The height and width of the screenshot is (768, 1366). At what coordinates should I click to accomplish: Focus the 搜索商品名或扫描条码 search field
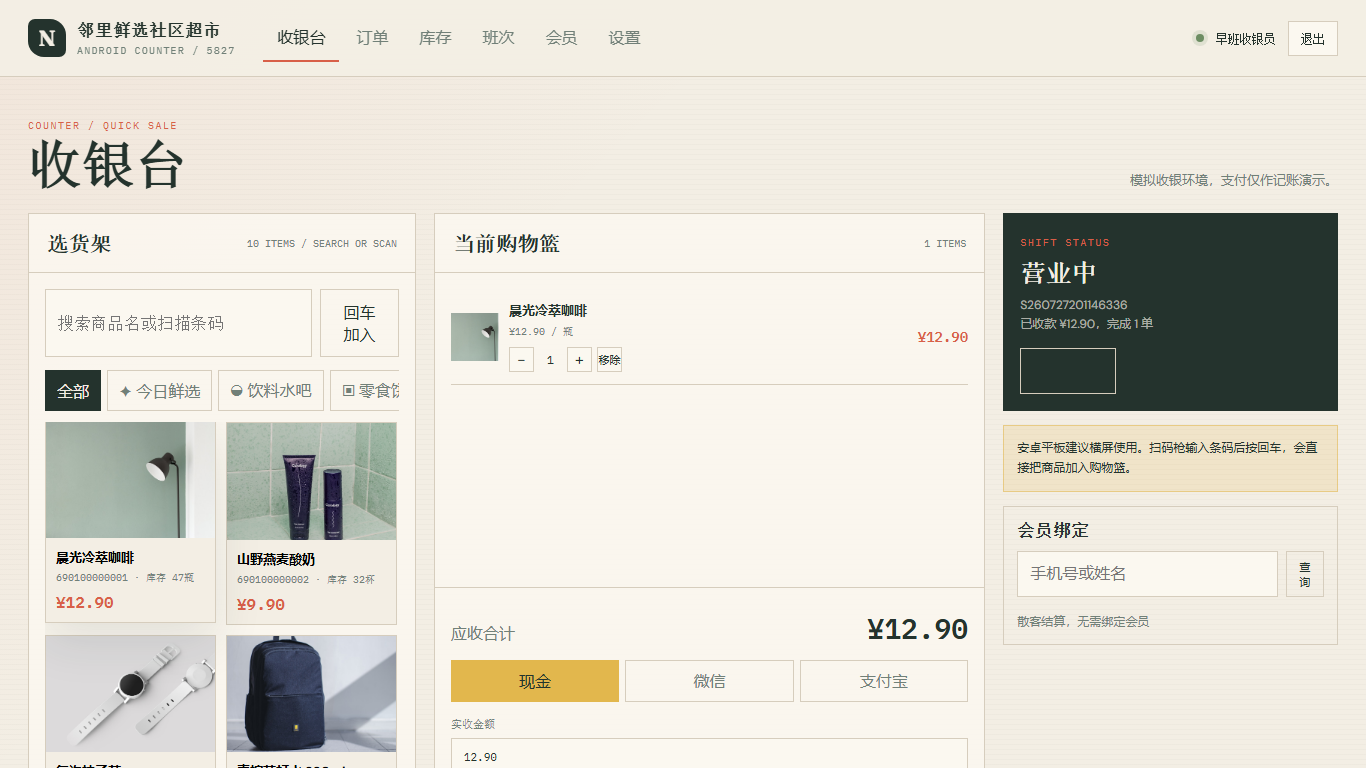(x=178, y=323)
